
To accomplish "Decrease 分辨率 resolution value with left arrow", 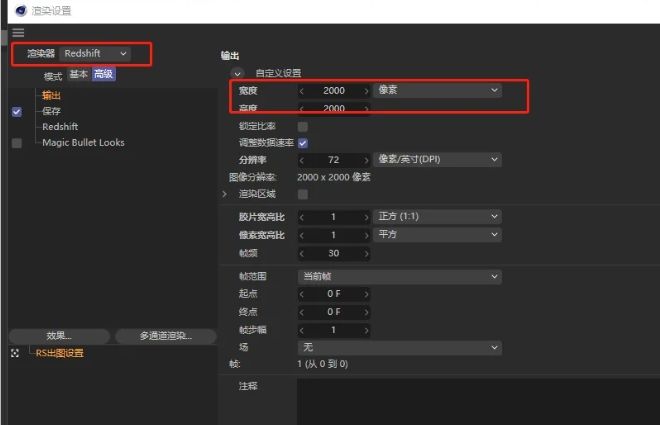I will pos(303,160).
